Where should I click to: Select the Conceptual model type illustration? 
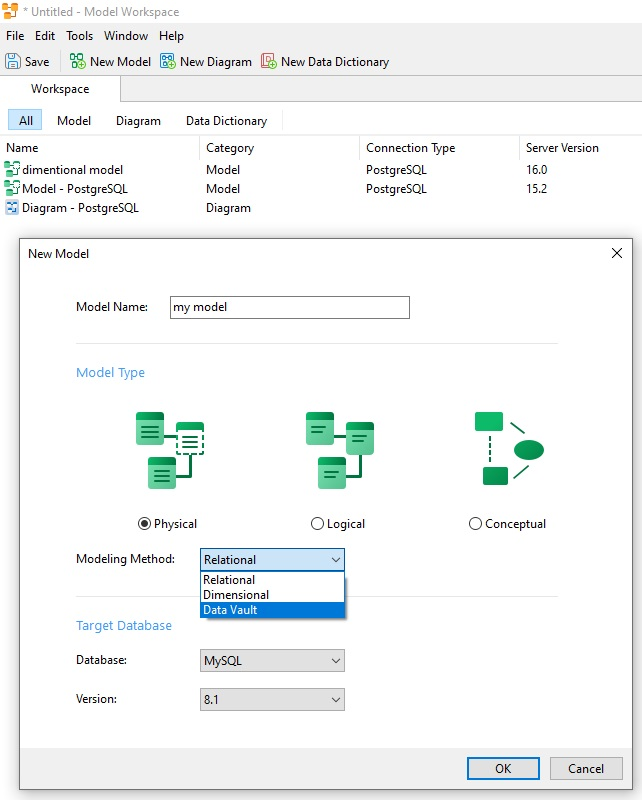point(509,448)
